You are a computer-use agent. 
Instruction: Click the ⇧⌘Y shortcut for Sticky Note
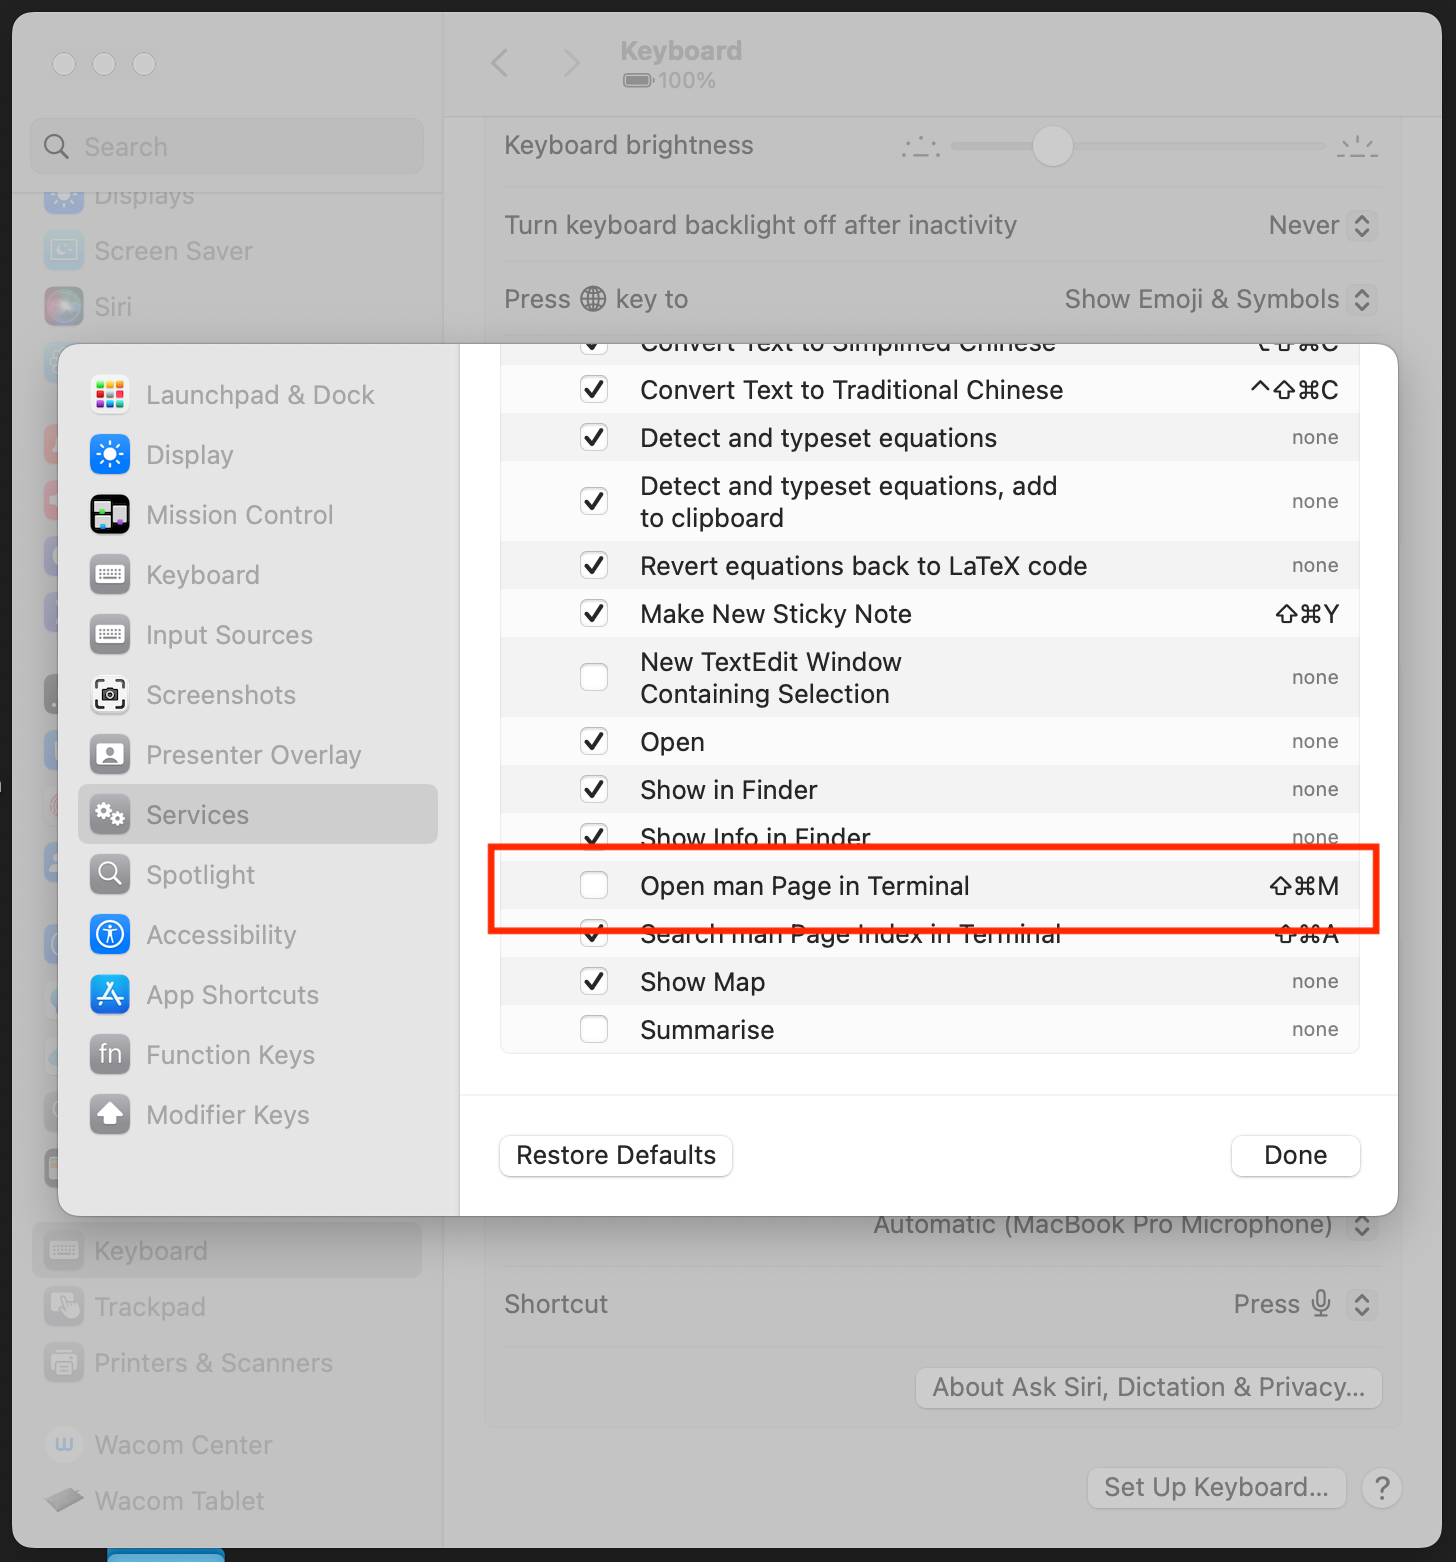coord(1307,614)
